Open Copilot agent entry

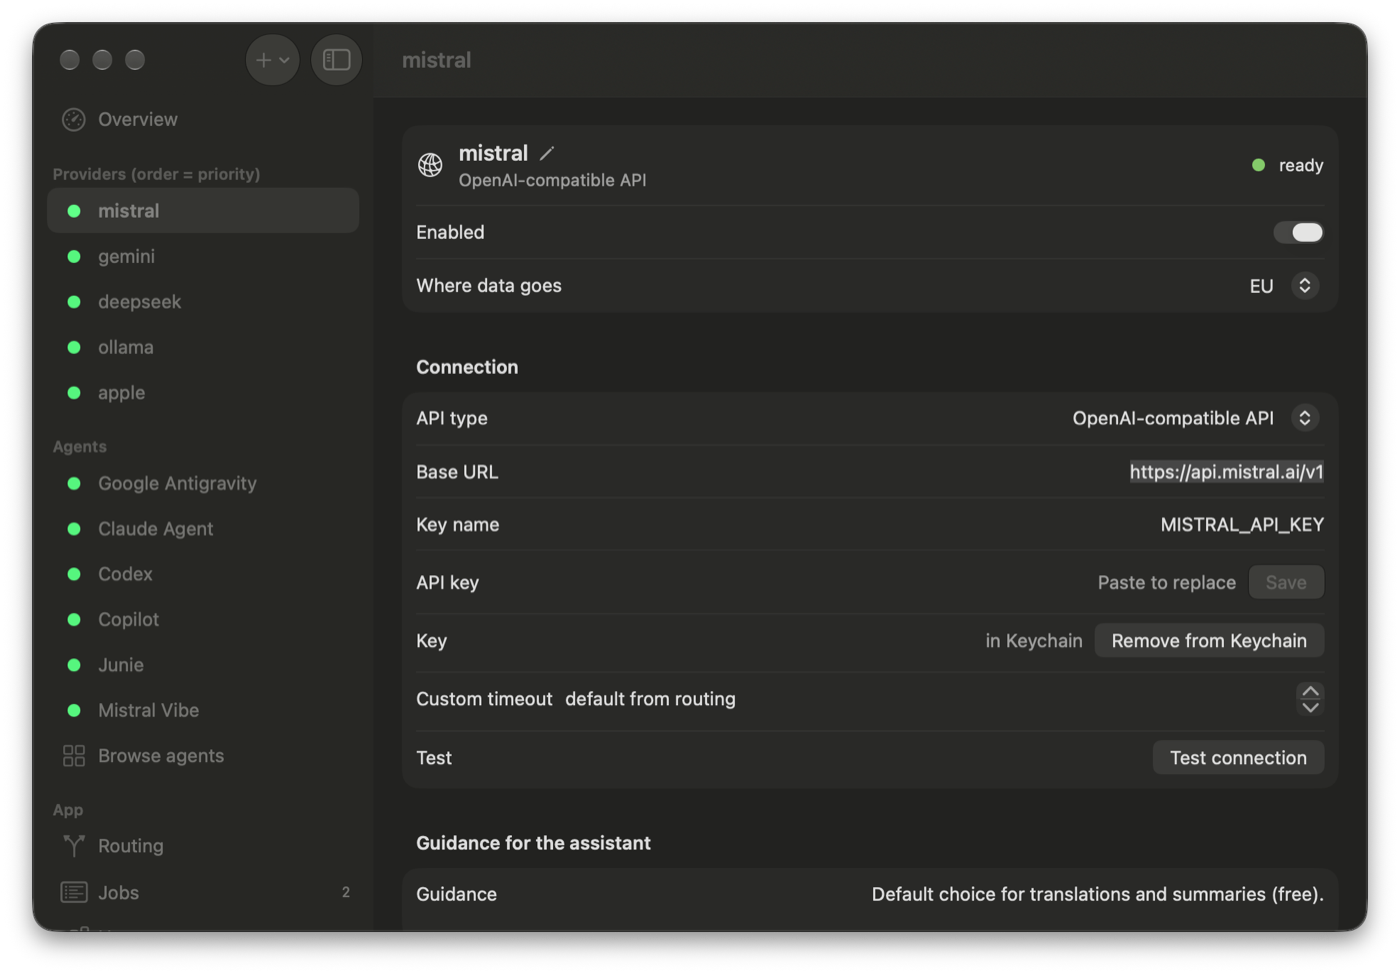click(x=203, y=620)
